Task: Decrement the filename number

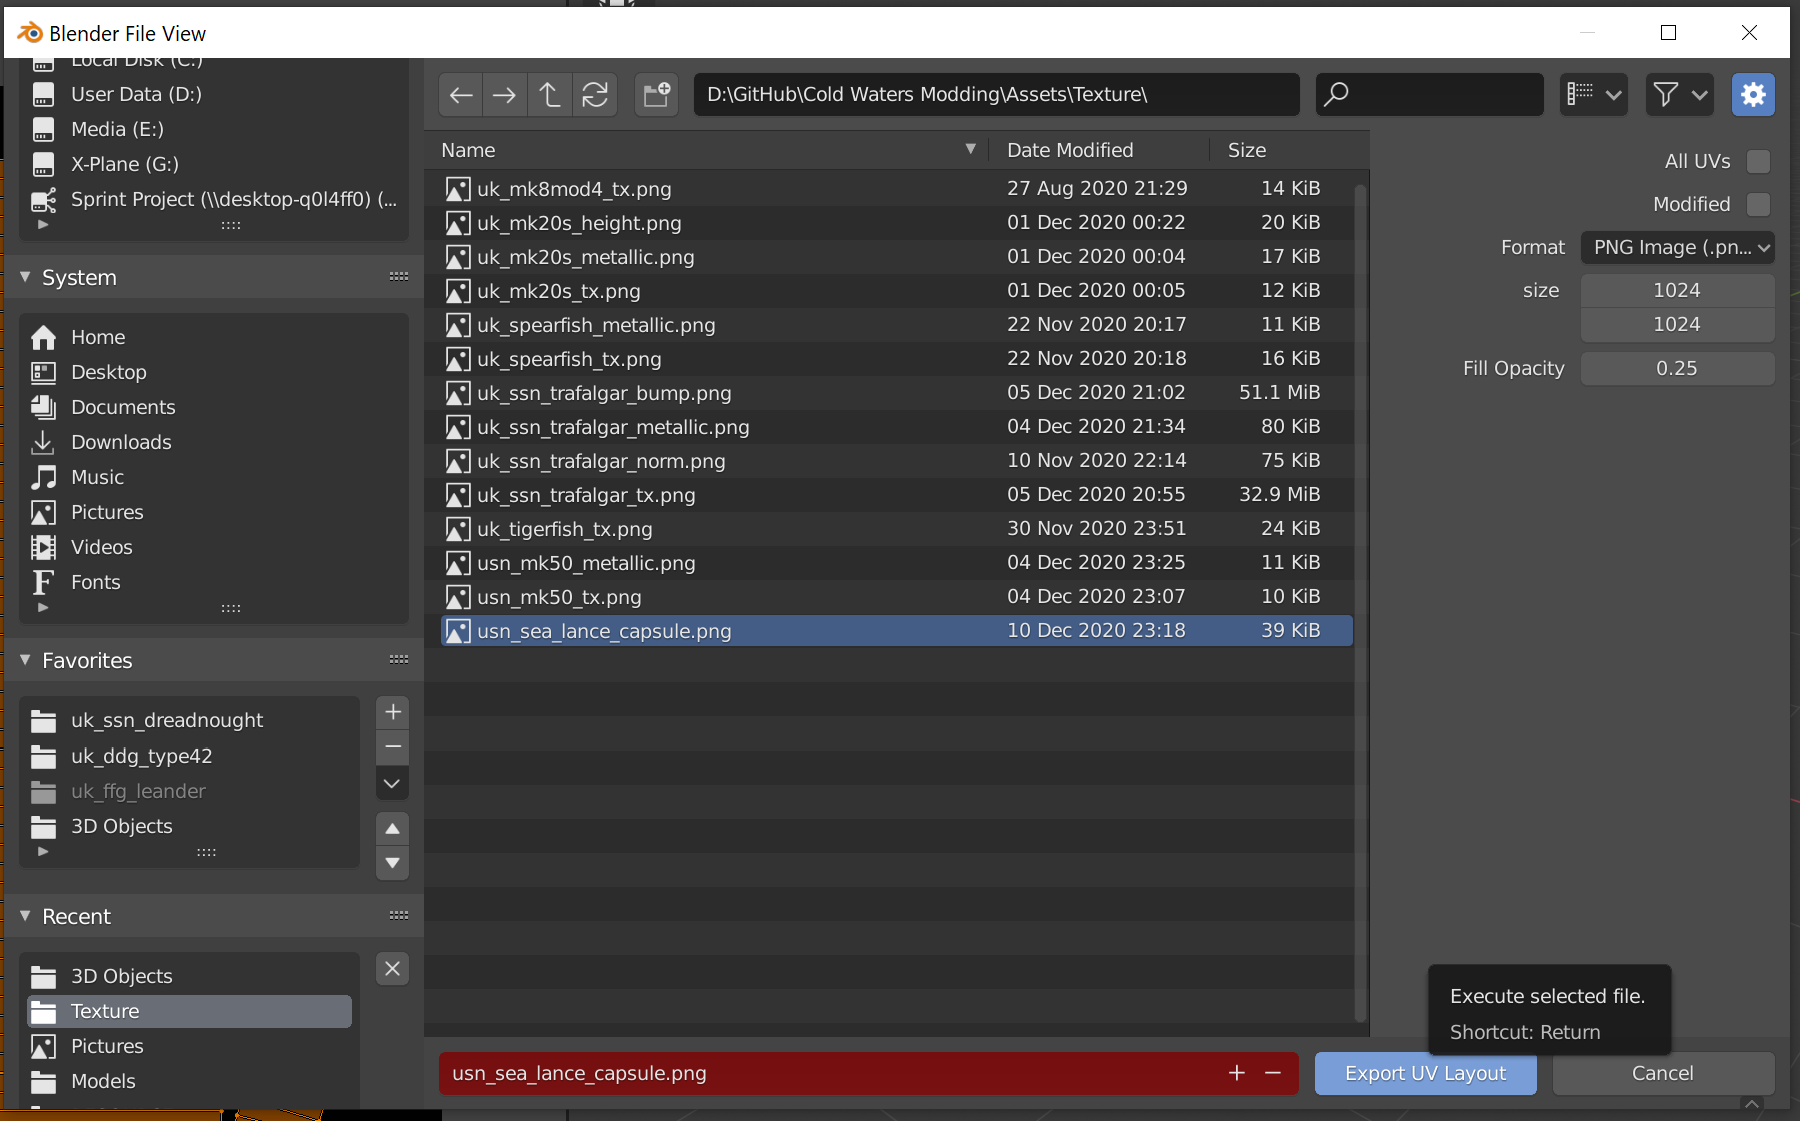Action: tap(1273, 1073)
